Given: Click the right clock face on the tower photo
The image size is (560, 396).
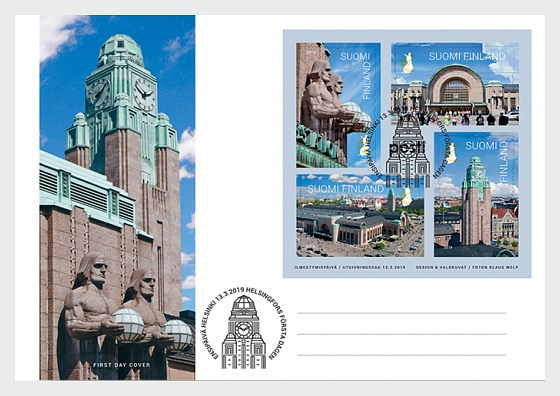Looking at the screenshot, I should pyautogui.click(x=144, y=94).
